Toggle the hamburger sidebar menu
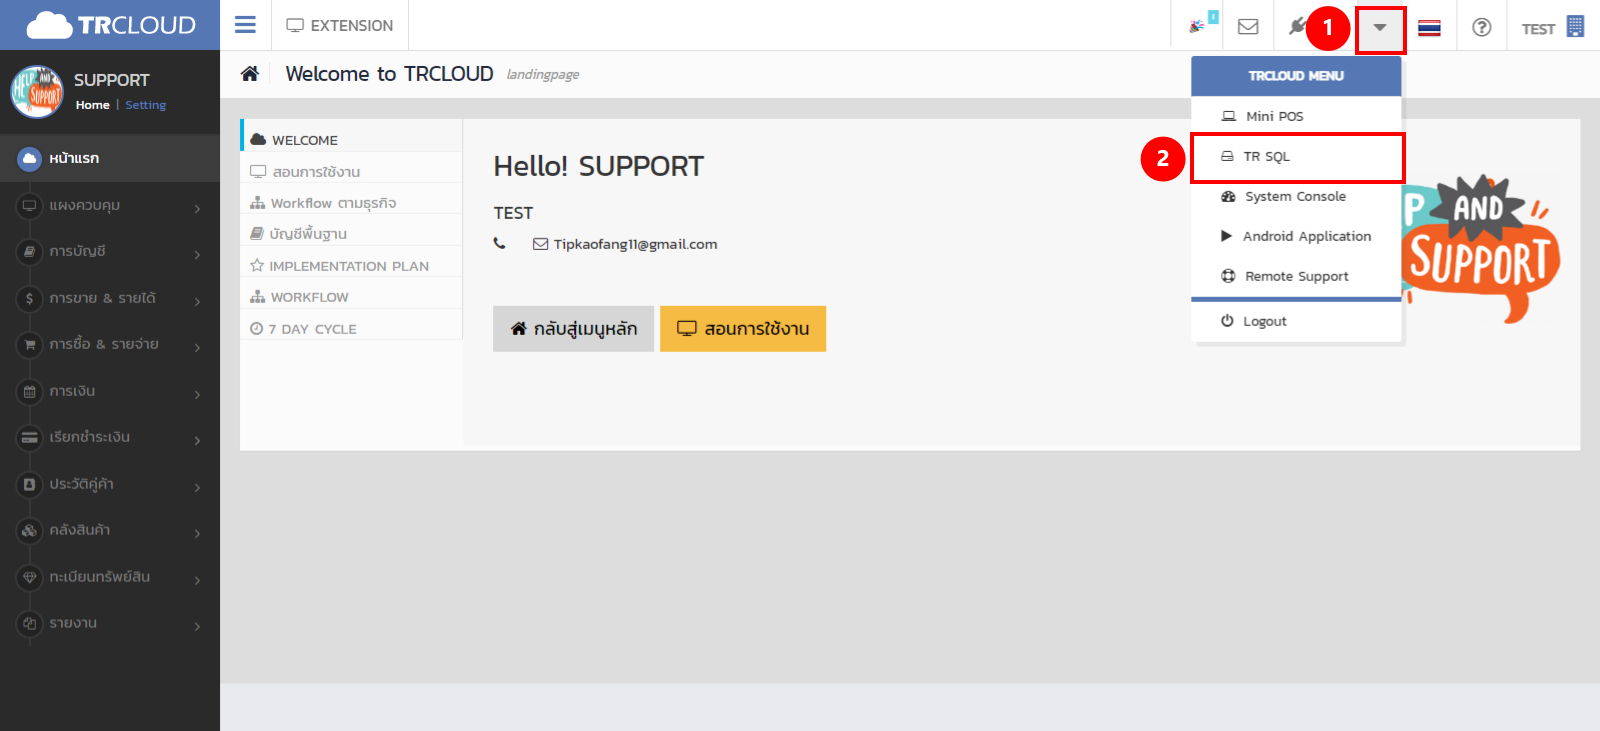Image resolution: width=1600 pixels, height=731 pixels. coord(245,25)
